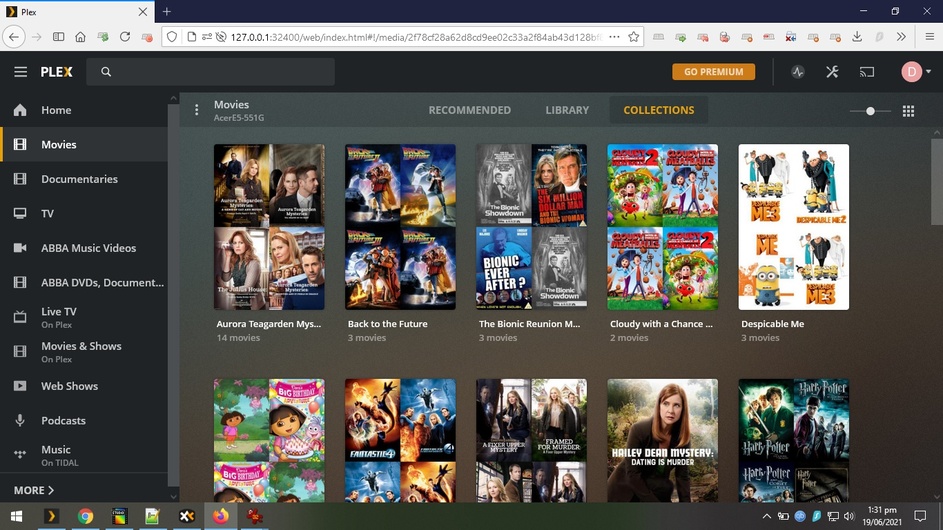The height and width of the screenshot is (530, 943).
Task: Click Back to the Future title link
Action: point(387,324)
